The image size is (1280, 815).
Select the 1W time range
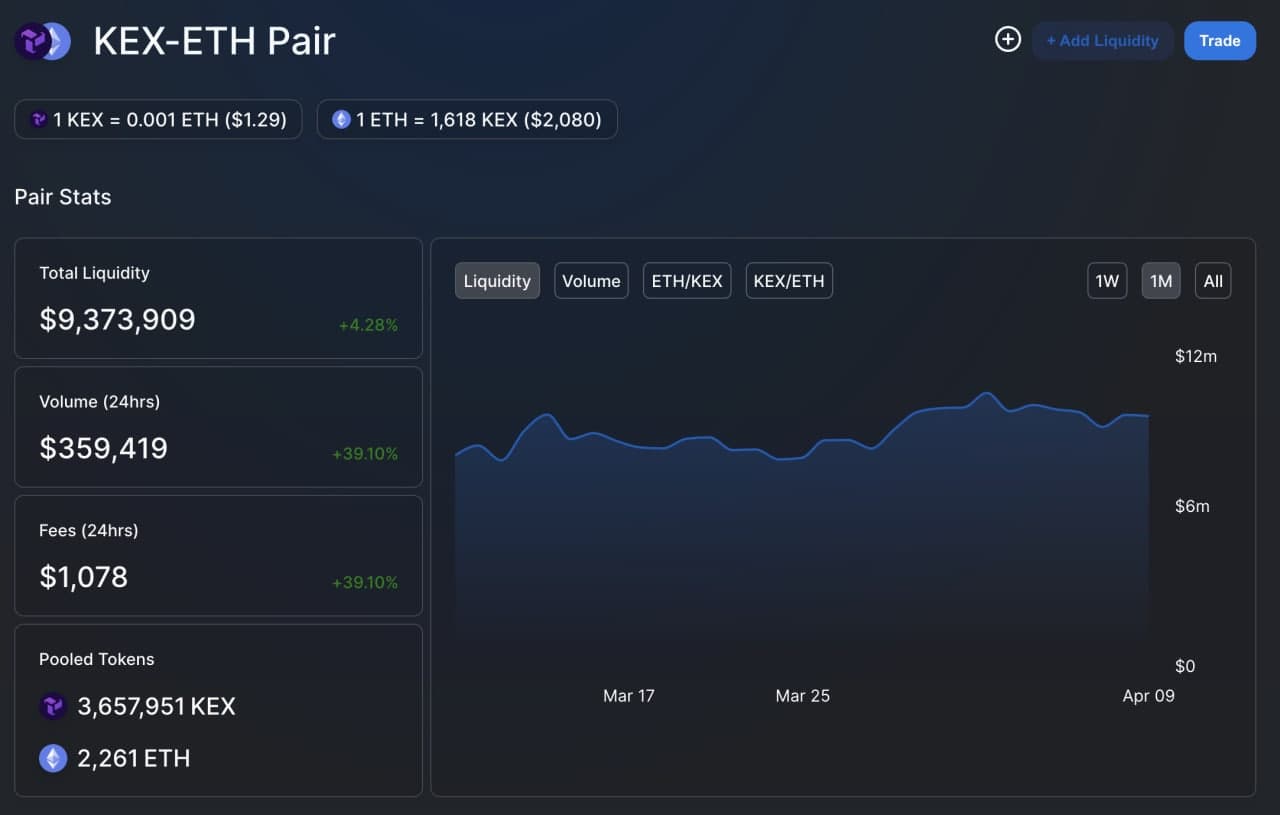tap(1107, 281)
